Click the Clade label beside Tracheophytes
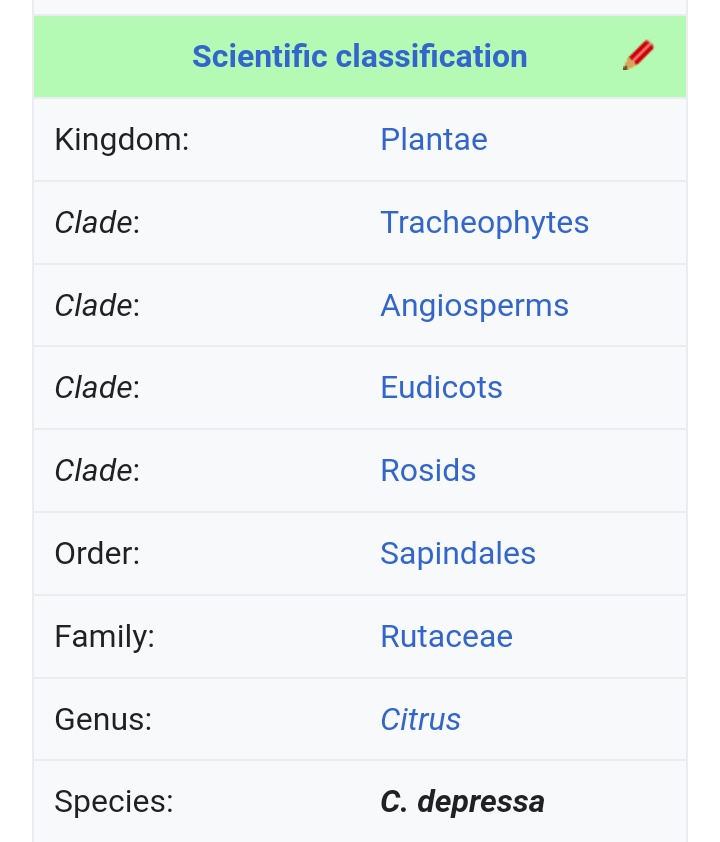This screenshot has width=720, height=842. (x=97, y=222)
